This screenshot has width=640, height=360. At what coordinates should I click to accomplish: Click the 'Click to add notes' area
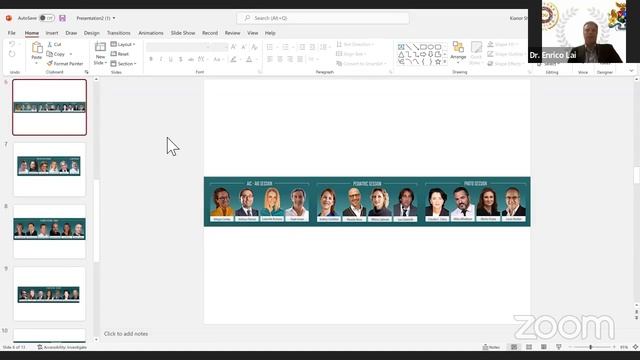[126, 333]
